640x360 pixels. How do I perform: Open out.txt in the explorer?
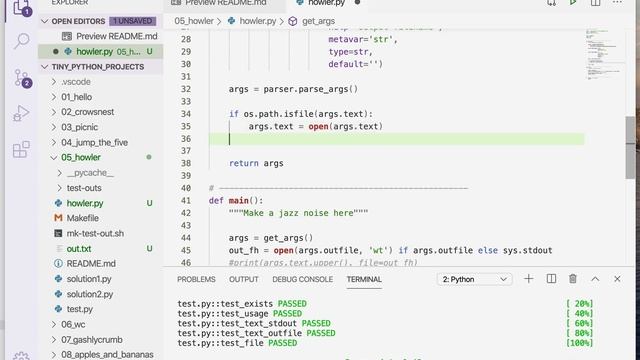click(79, 249)
